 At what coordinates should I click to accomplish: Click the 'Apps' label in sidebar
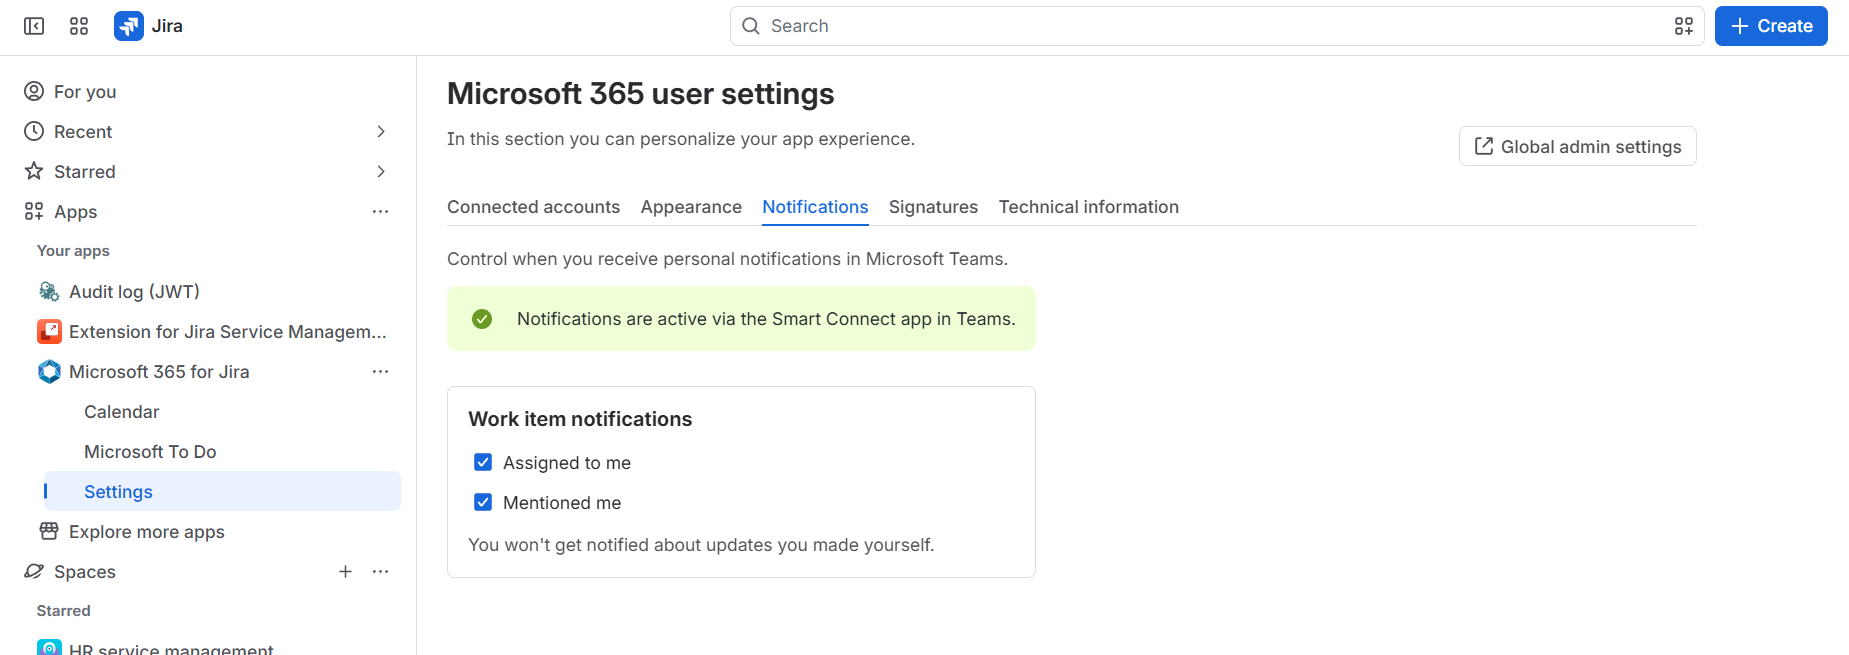click(76, 212)
